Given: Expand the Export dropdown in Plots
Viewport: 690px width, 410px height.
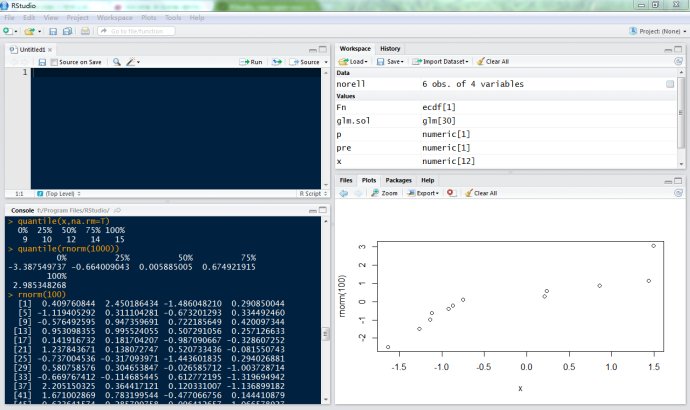Looking at the screenshot, I should tap(426, 192).
